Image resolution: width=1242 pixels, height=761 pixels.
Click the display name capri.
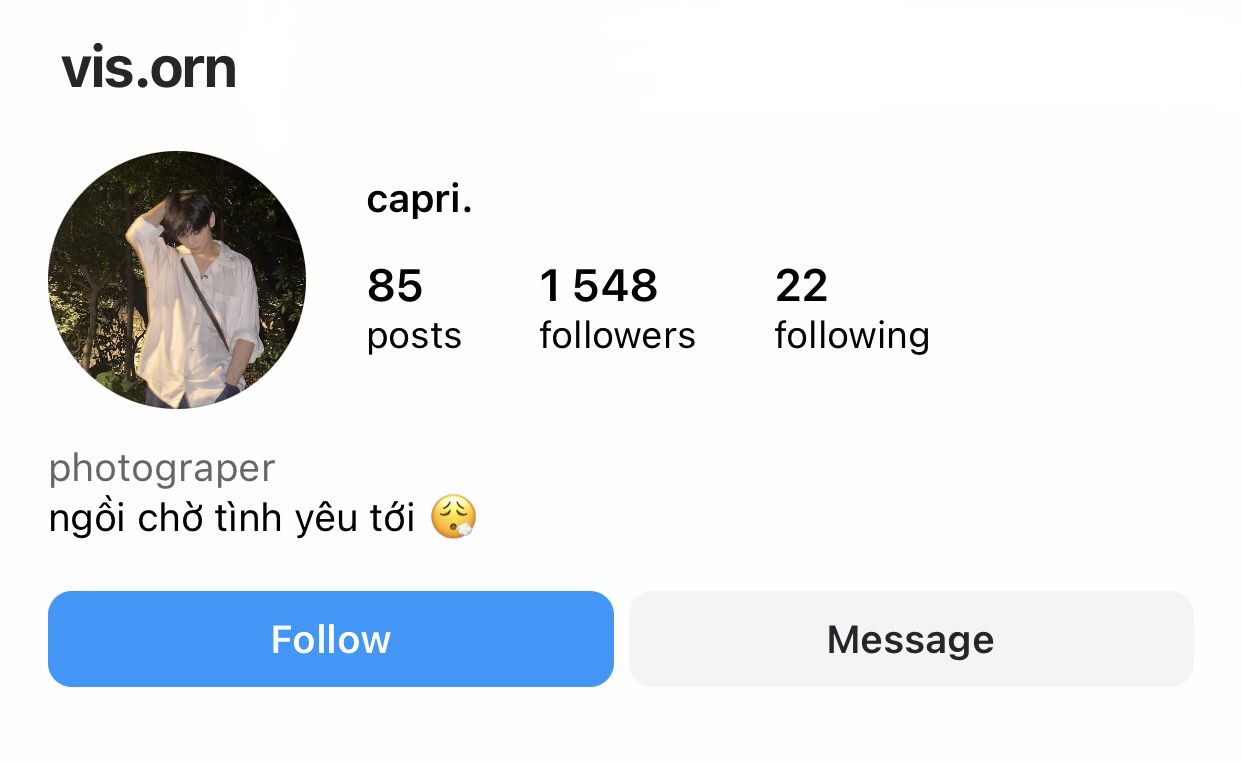tap(419, 200)
